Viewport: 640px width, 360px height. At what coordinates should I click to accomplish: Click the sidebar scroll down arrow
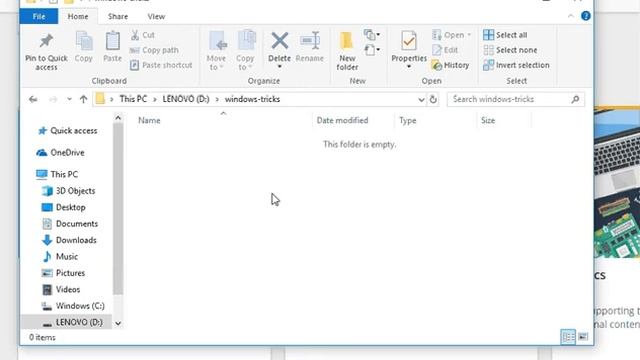[118, 323]
